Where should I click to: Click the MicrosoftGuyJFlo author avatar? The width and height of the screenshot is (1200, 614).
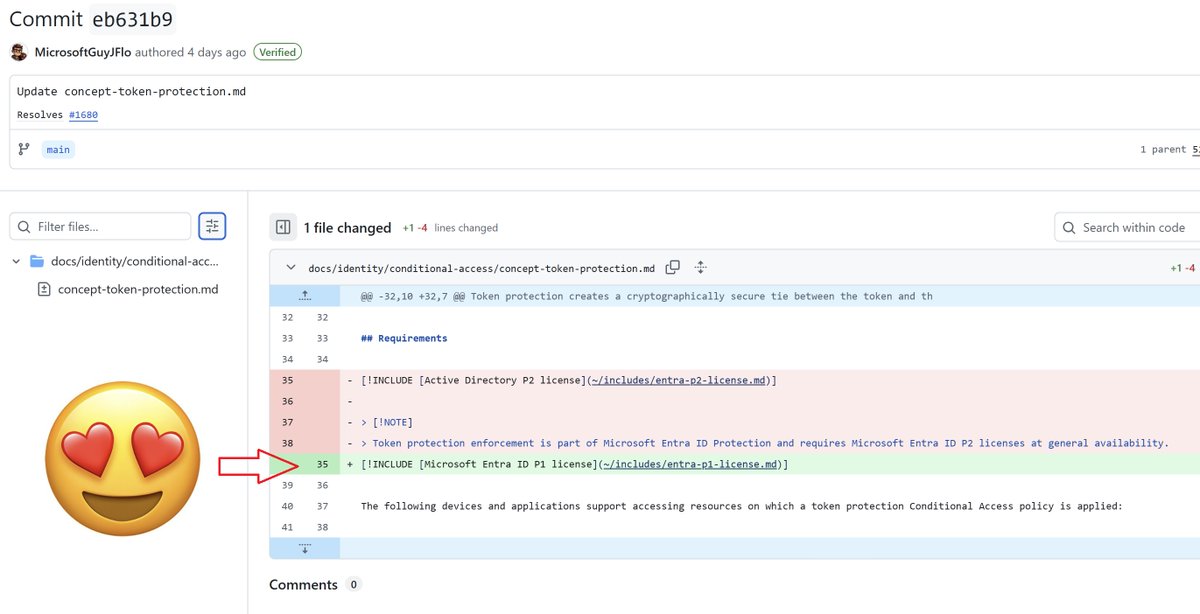[18, 52]
